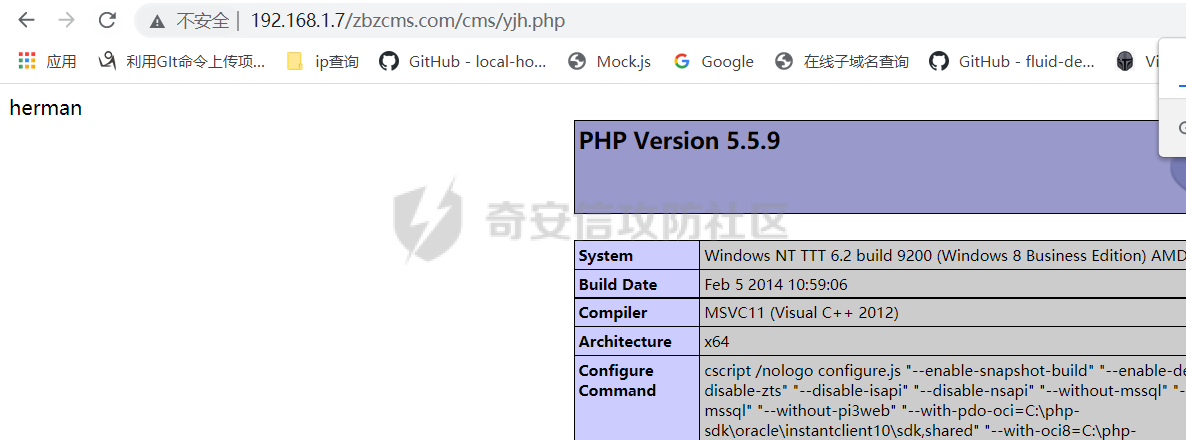Open the GitHub - fluid-de bookmark
Viewport: 1186px width, 440px height.
coord(1012,61)
